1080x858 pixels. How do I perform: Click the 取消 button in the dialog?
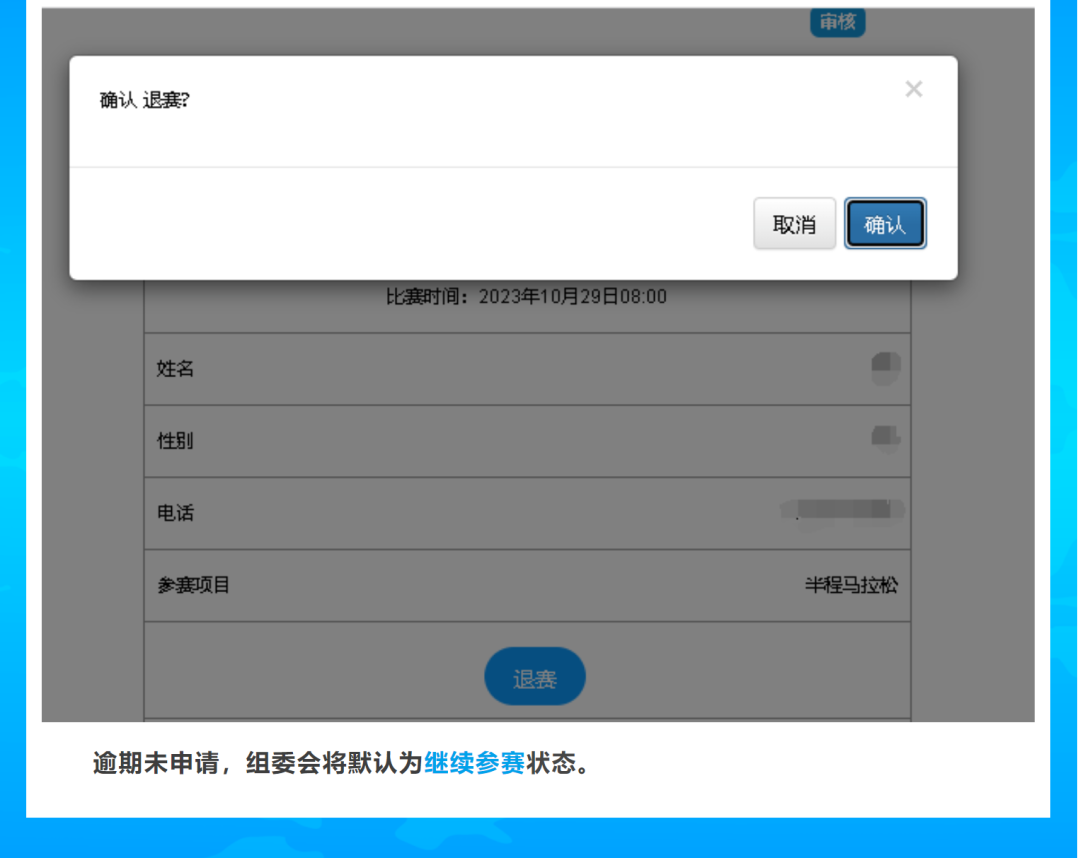tap(794, 224)
